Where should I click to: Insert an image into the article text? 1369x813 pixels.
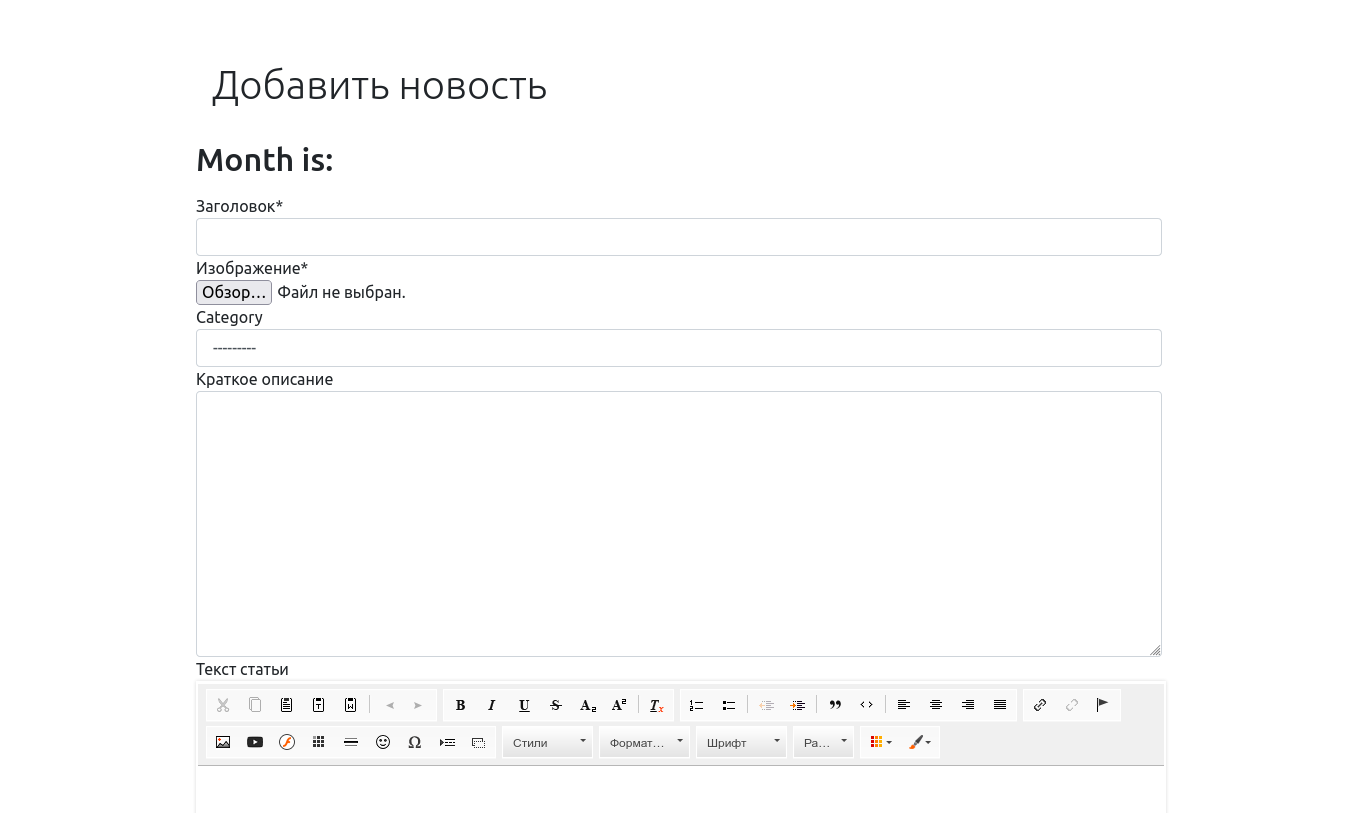click(223, 742)
